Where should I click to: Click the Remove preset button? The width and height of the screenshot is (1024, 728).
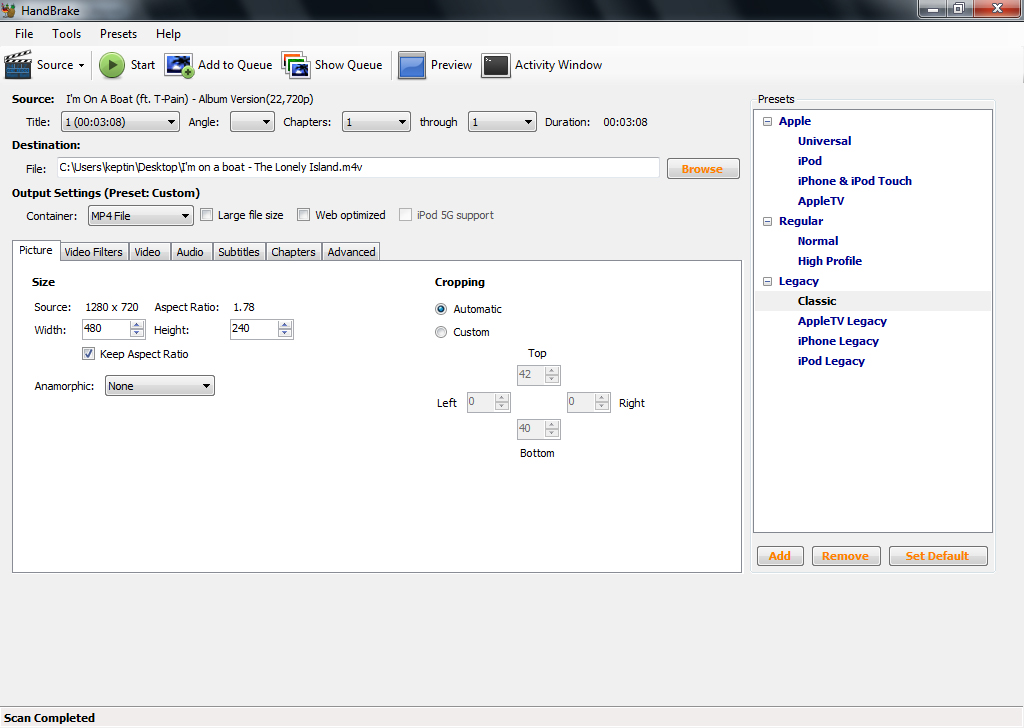(846, 556)
